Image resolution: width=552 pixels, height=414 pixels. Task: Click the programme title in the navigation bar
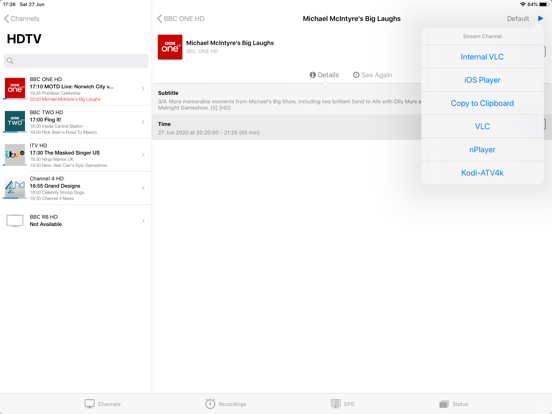pos(352,19)
